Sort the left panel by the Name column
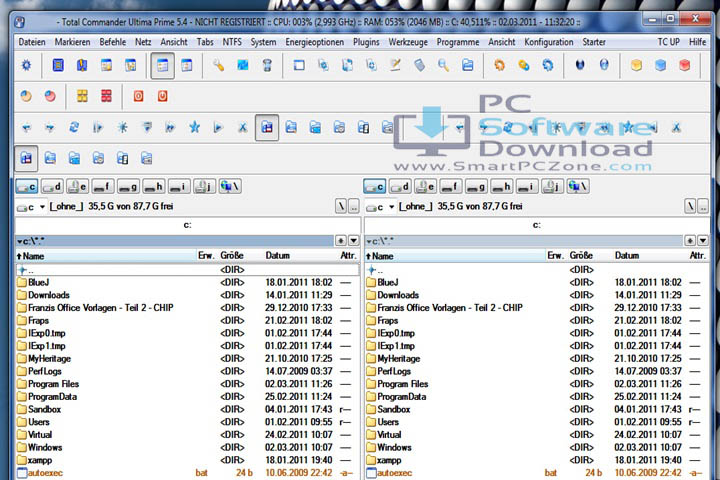Screen dimensions: 720x480 click(x=106, y=256)
